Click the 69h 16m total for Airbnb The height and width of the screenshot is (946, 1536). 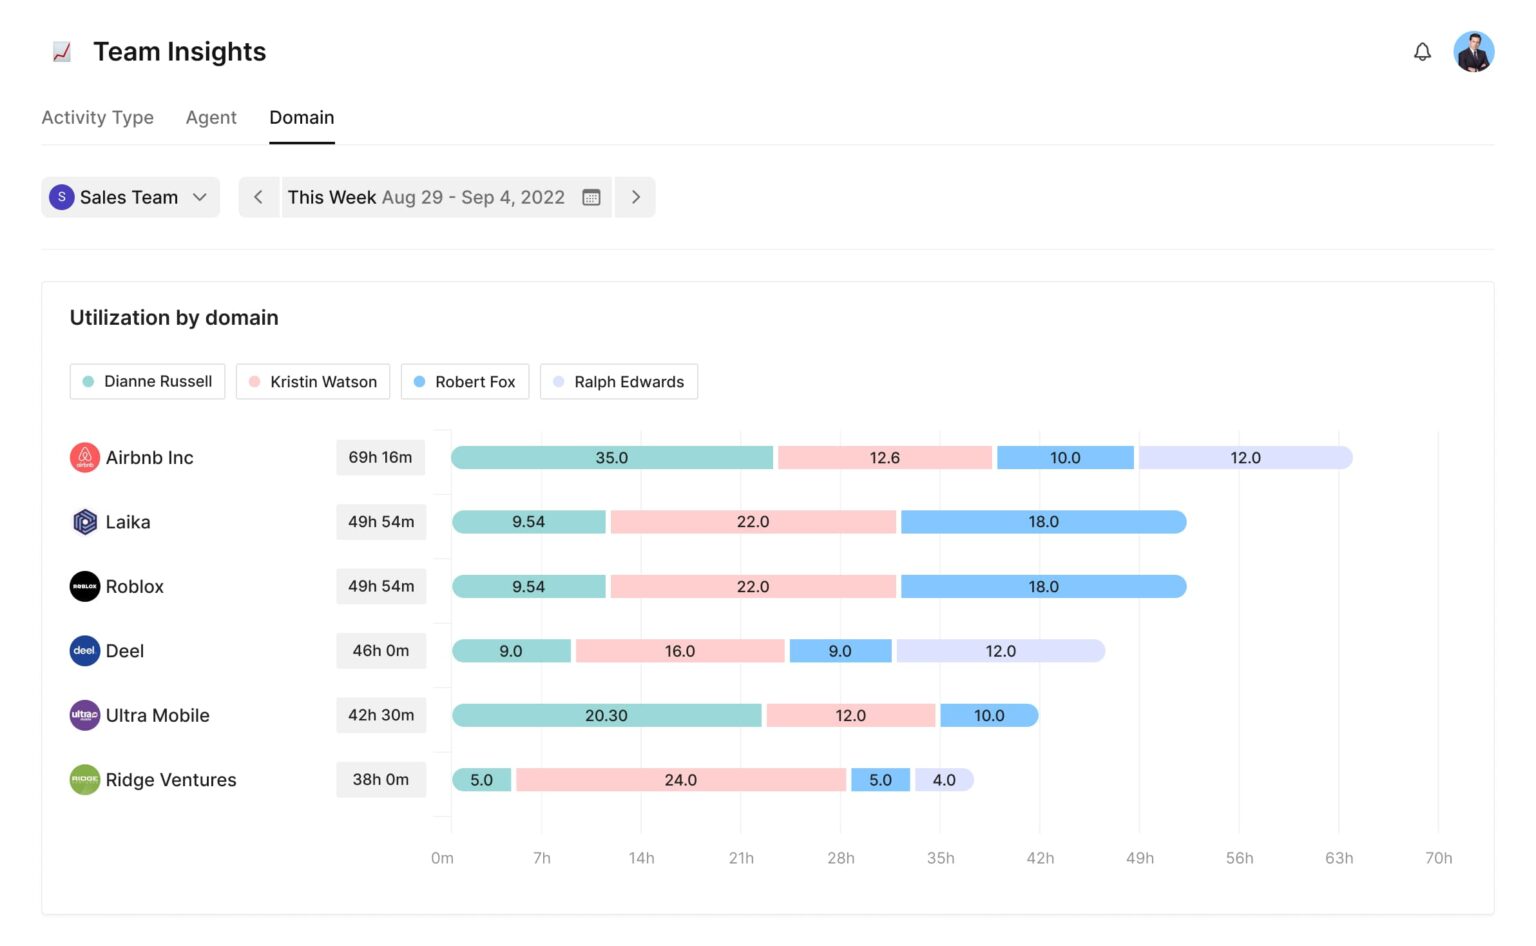[x=381, y=457]
